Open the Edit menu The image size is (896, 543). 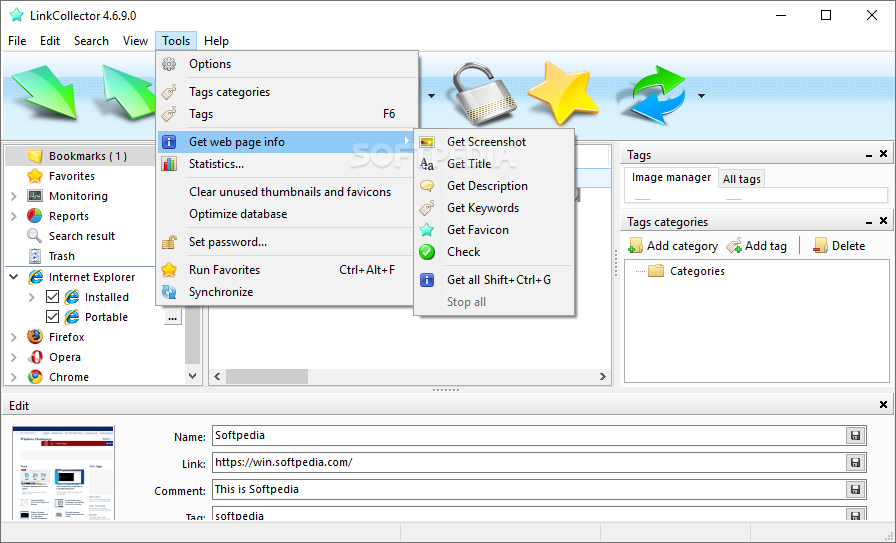click(x=50, y=41)
